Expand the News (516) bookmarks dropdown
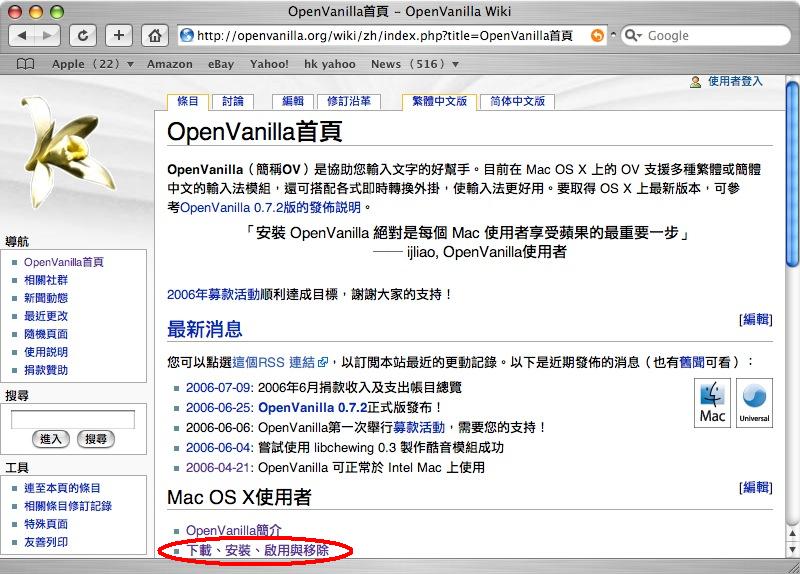The height and width of the screenshot is (574, 800). pos(415,64)
